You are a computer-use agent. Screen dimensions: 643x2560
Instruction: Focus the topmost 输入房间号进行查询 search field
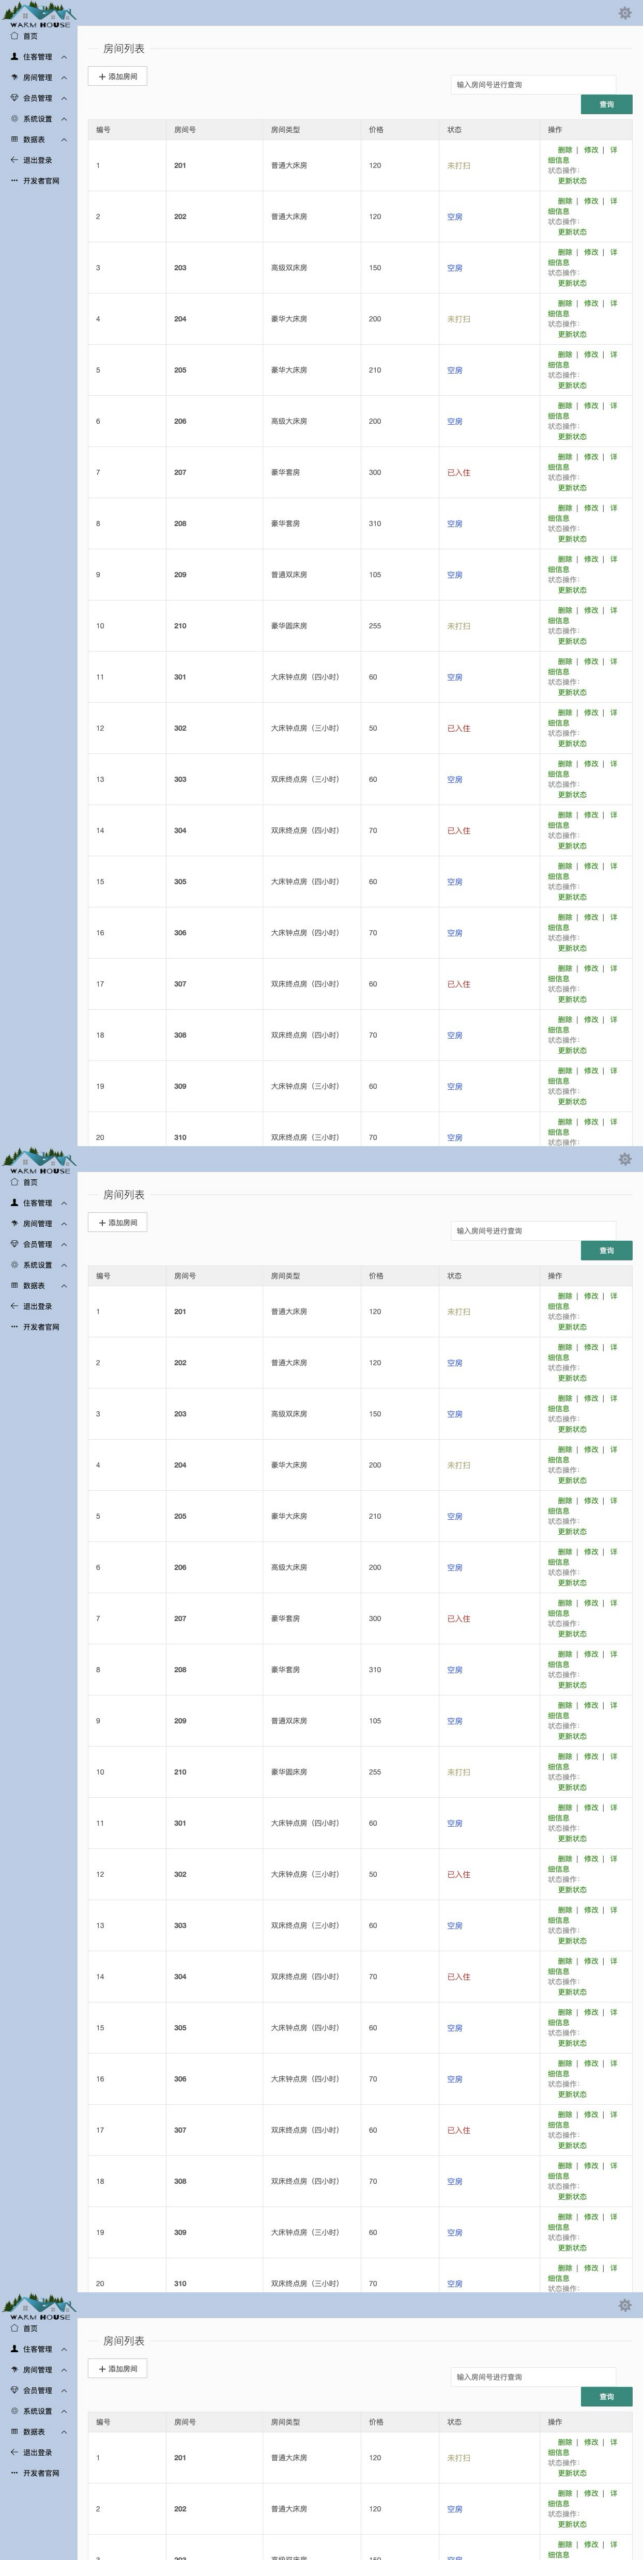534,85
